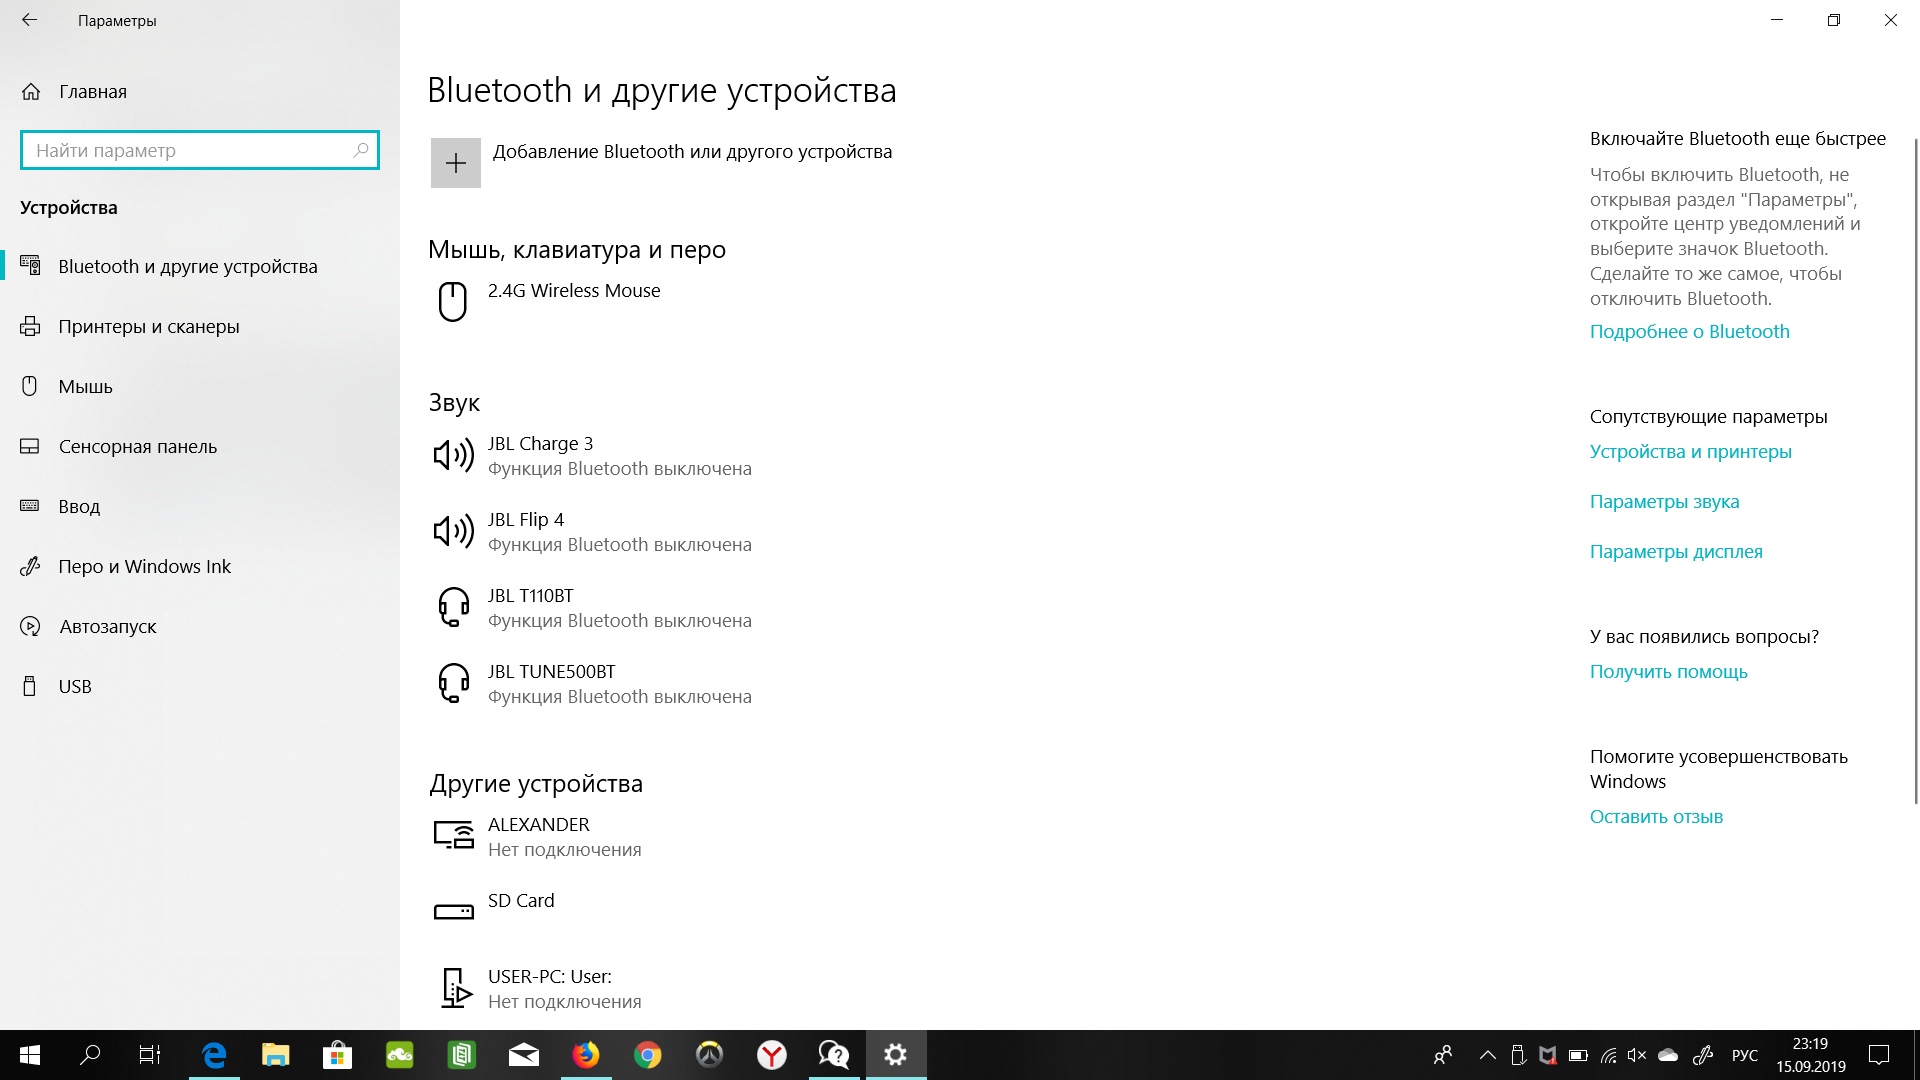Click the Input settings icon
The height and width of the screenshot is (1080, 1920).
tap(32, 506)
